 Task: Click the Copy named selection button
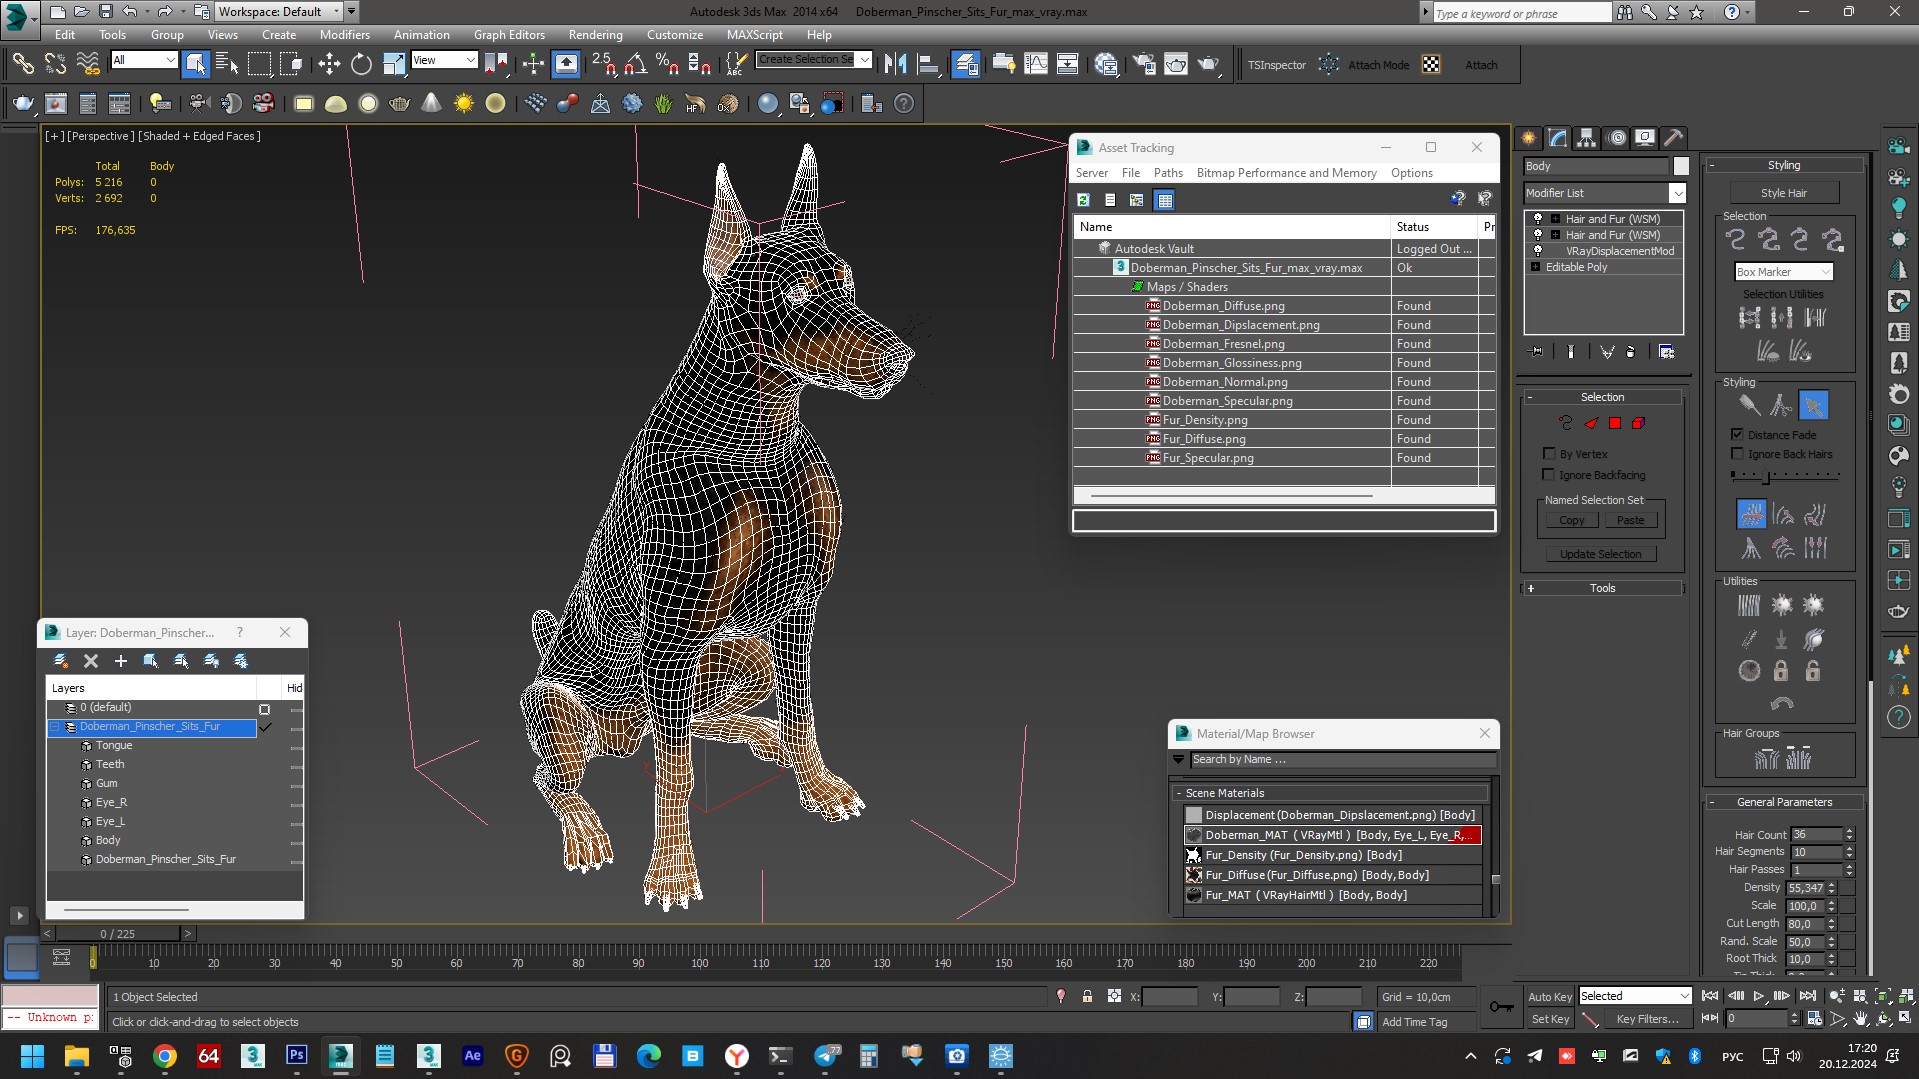coord(1571,520)
